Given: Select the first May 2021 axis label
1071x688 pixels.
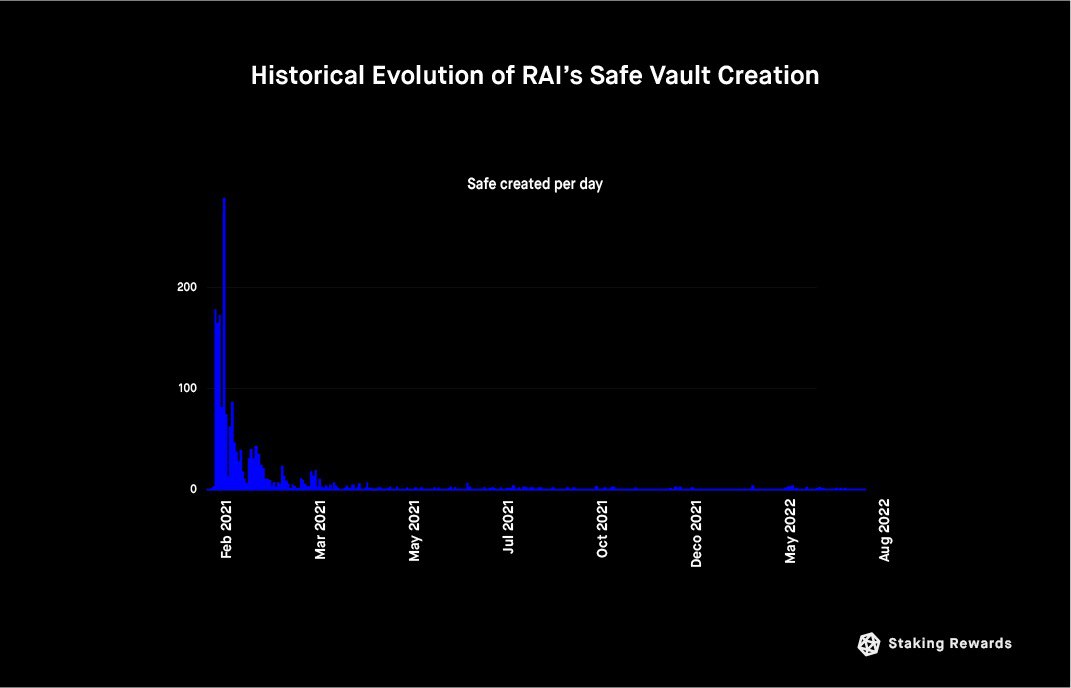Looking at the screenshot, I should tap(414, 531).
